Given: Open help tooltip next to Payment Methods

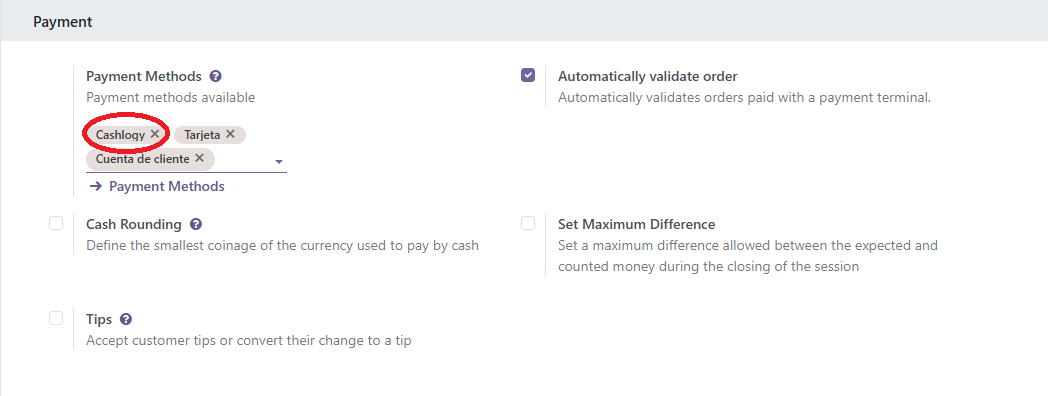Looking at the screenshot, I should pyautogui.click(x=215, y=76).
